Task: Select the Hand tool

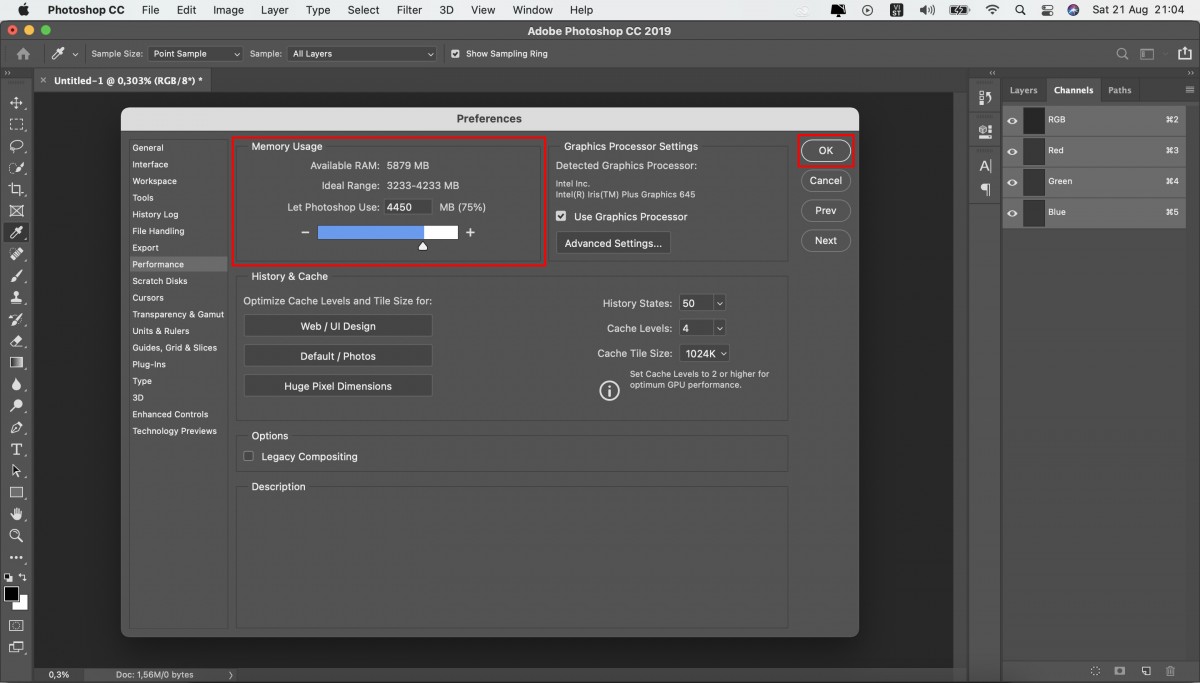Action: 16,514
